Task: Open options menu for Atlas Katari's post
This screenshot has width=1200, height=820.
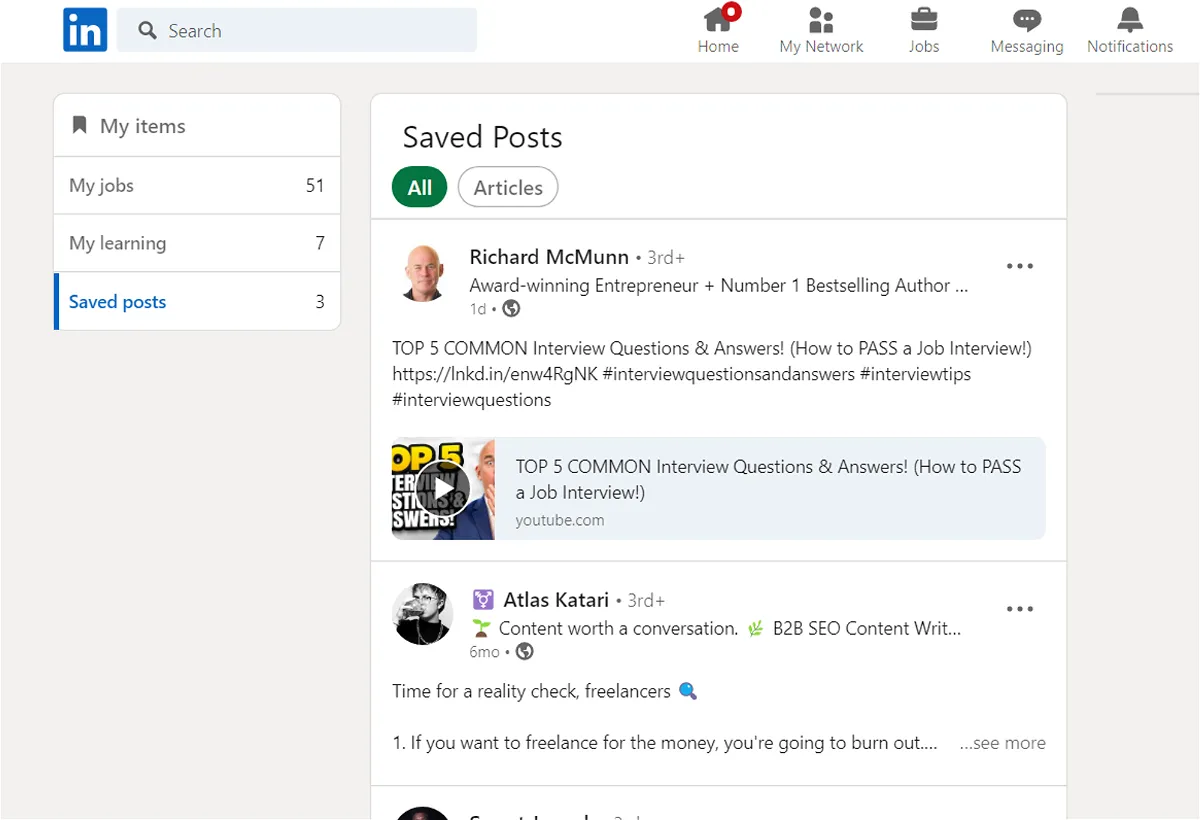Action: click(x=1020, y=609)
